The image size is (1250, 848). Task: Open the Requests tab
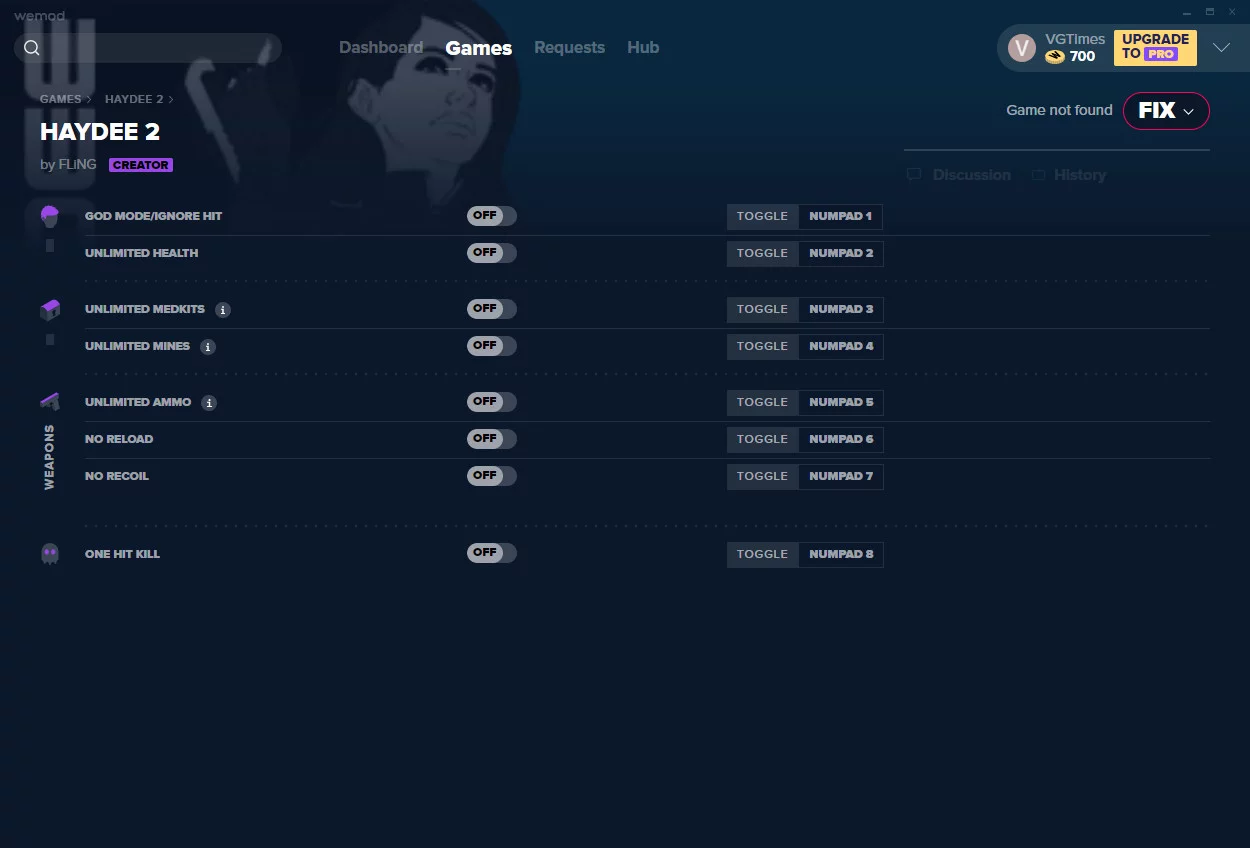569,48
